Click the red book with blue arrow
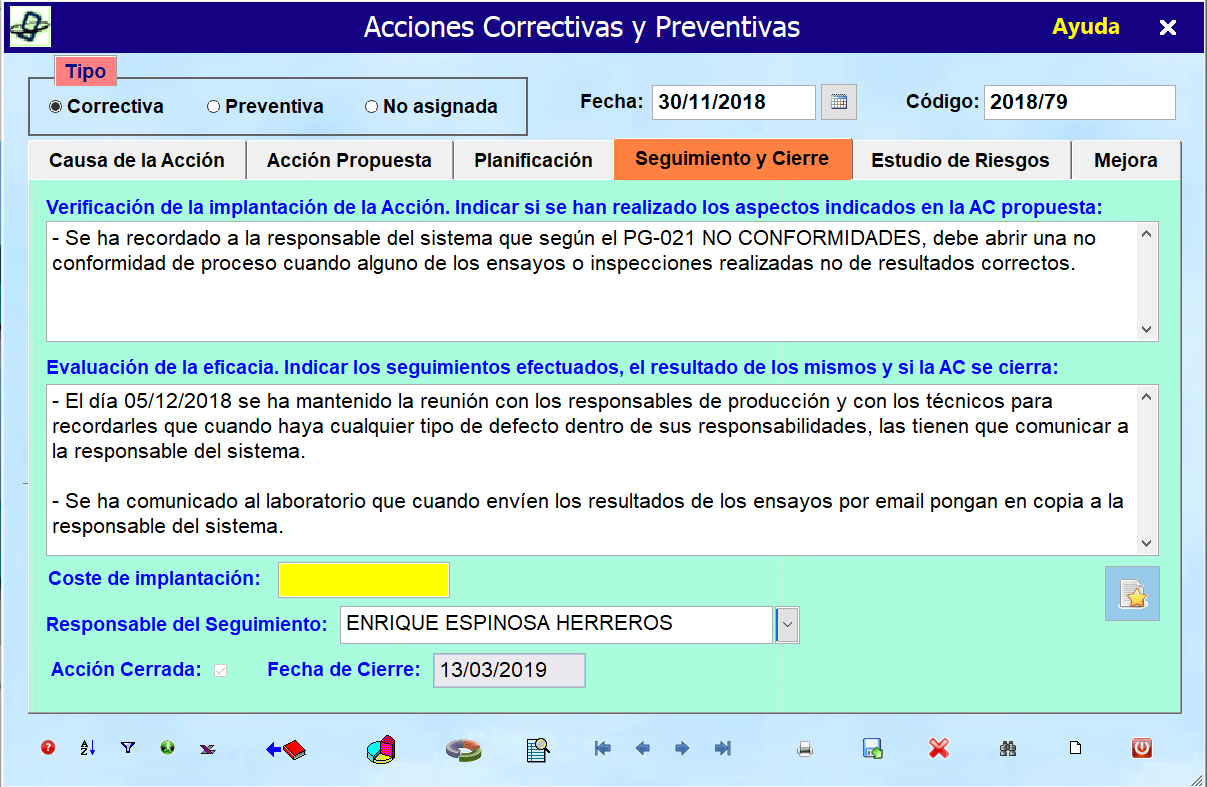 click(x=286, y=749)
